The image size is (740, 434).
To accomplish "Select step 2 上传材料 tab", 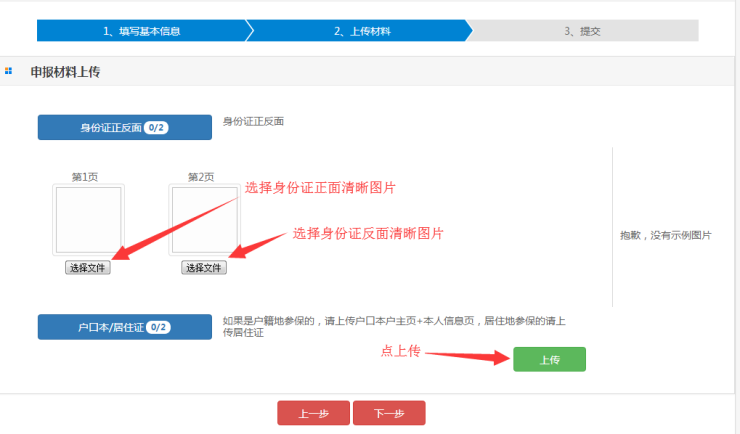I will coord(359,31).
